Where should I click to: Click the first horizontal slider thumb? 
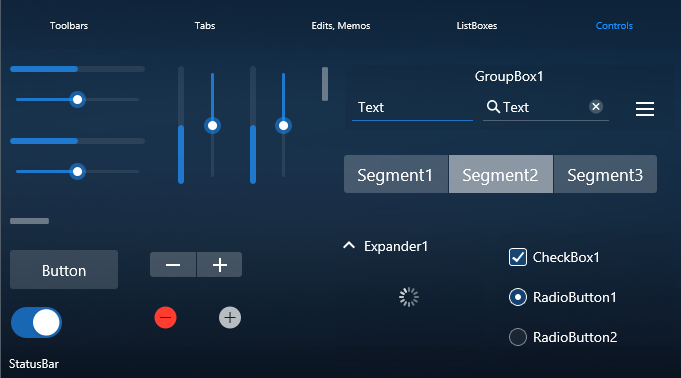click(x=77, y=99)
